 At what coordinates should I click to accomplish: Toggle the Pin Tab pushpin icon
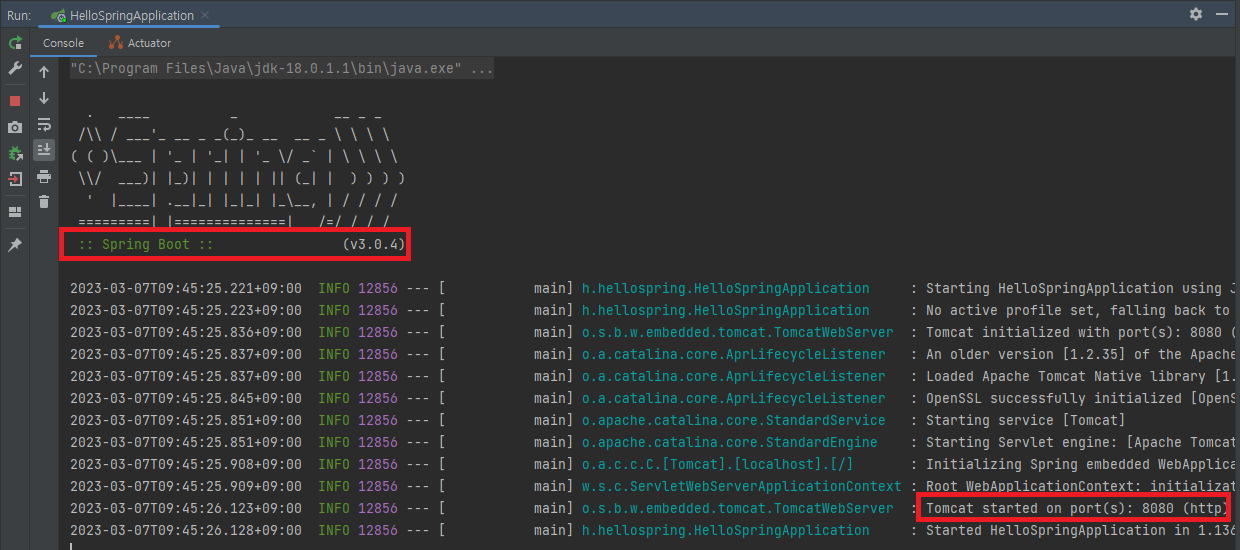15,244
